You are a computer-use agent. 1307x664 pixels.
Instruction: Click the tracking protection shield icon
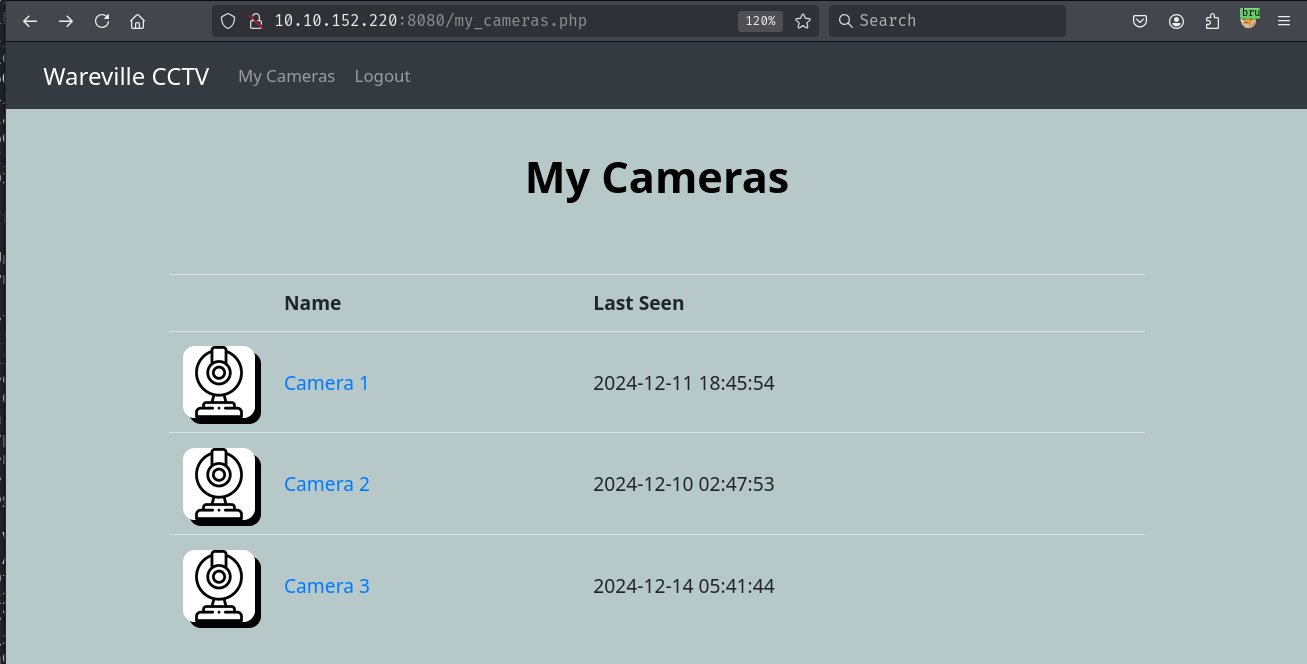point(228,21)
